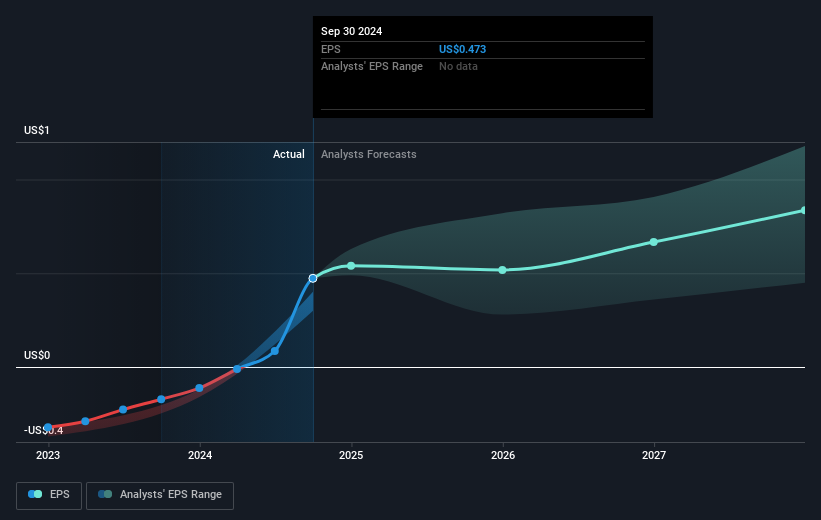This screenshot has width=821, height=520.
Task: Click the US$1 axis label
Action: pyautogui.click(x=37, y=130)
